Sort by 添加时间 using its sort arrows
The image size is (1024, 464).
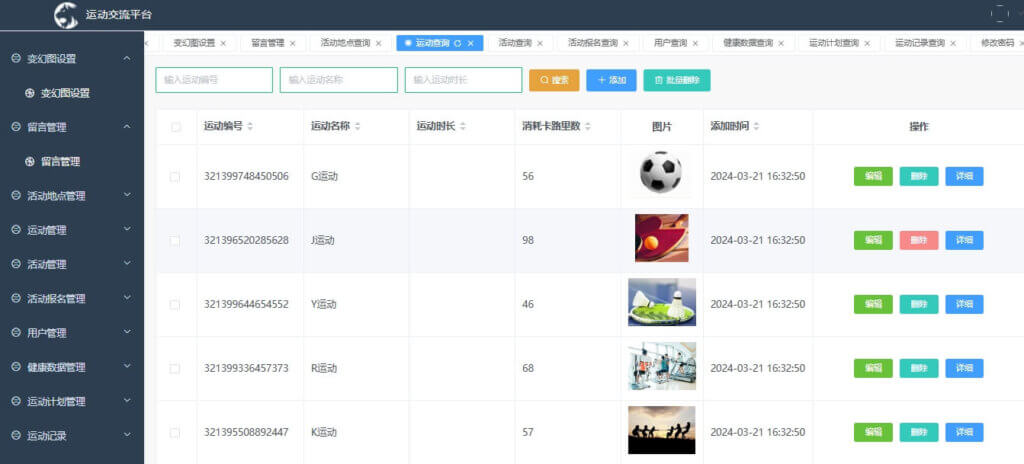click(x=756, y=127)
